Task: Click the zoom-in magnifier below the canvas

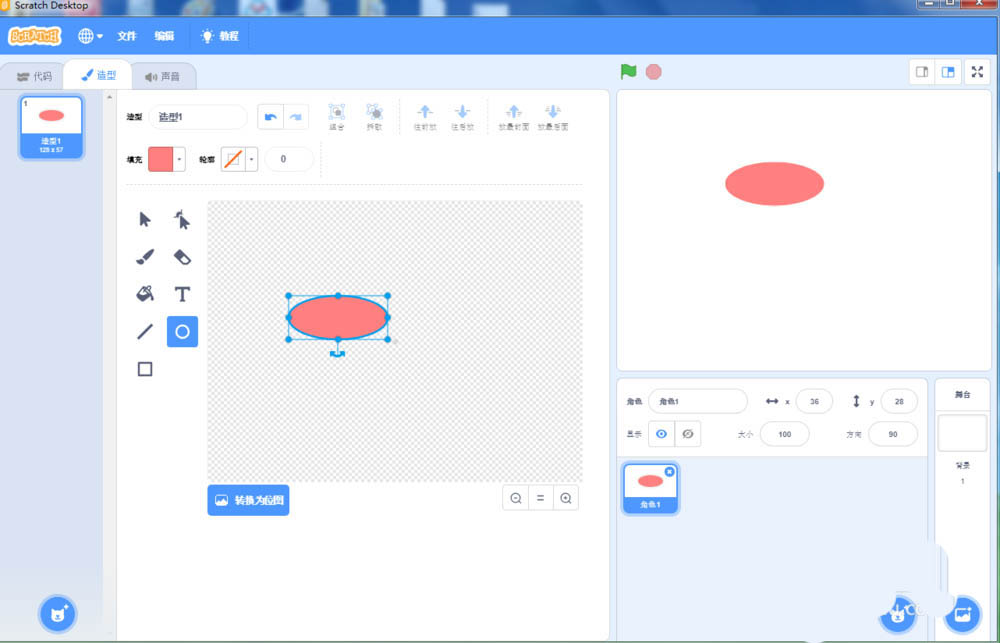Action: tap(567, 497)
